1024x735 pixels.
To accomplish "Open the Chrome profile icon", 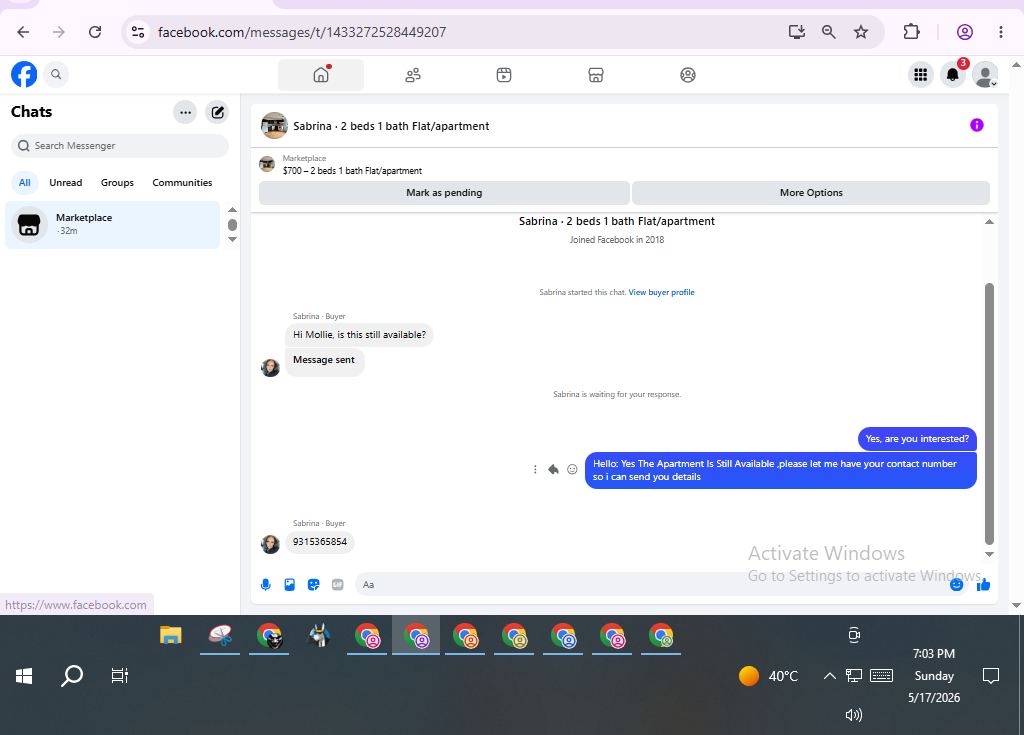I will pyautogui.click(x=965, y=32).
